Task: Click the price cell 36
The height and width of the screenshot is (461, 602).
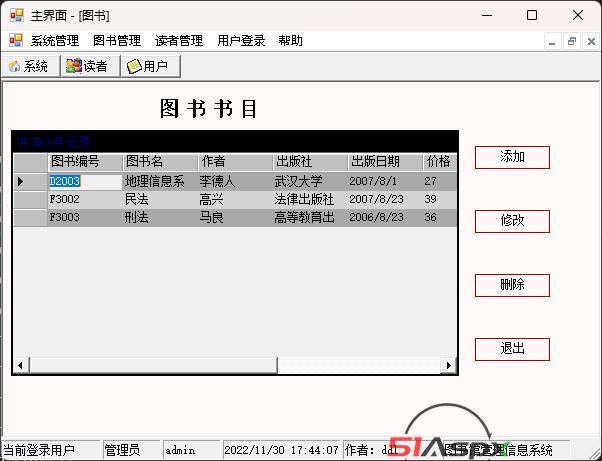Action: pos(440,218)
